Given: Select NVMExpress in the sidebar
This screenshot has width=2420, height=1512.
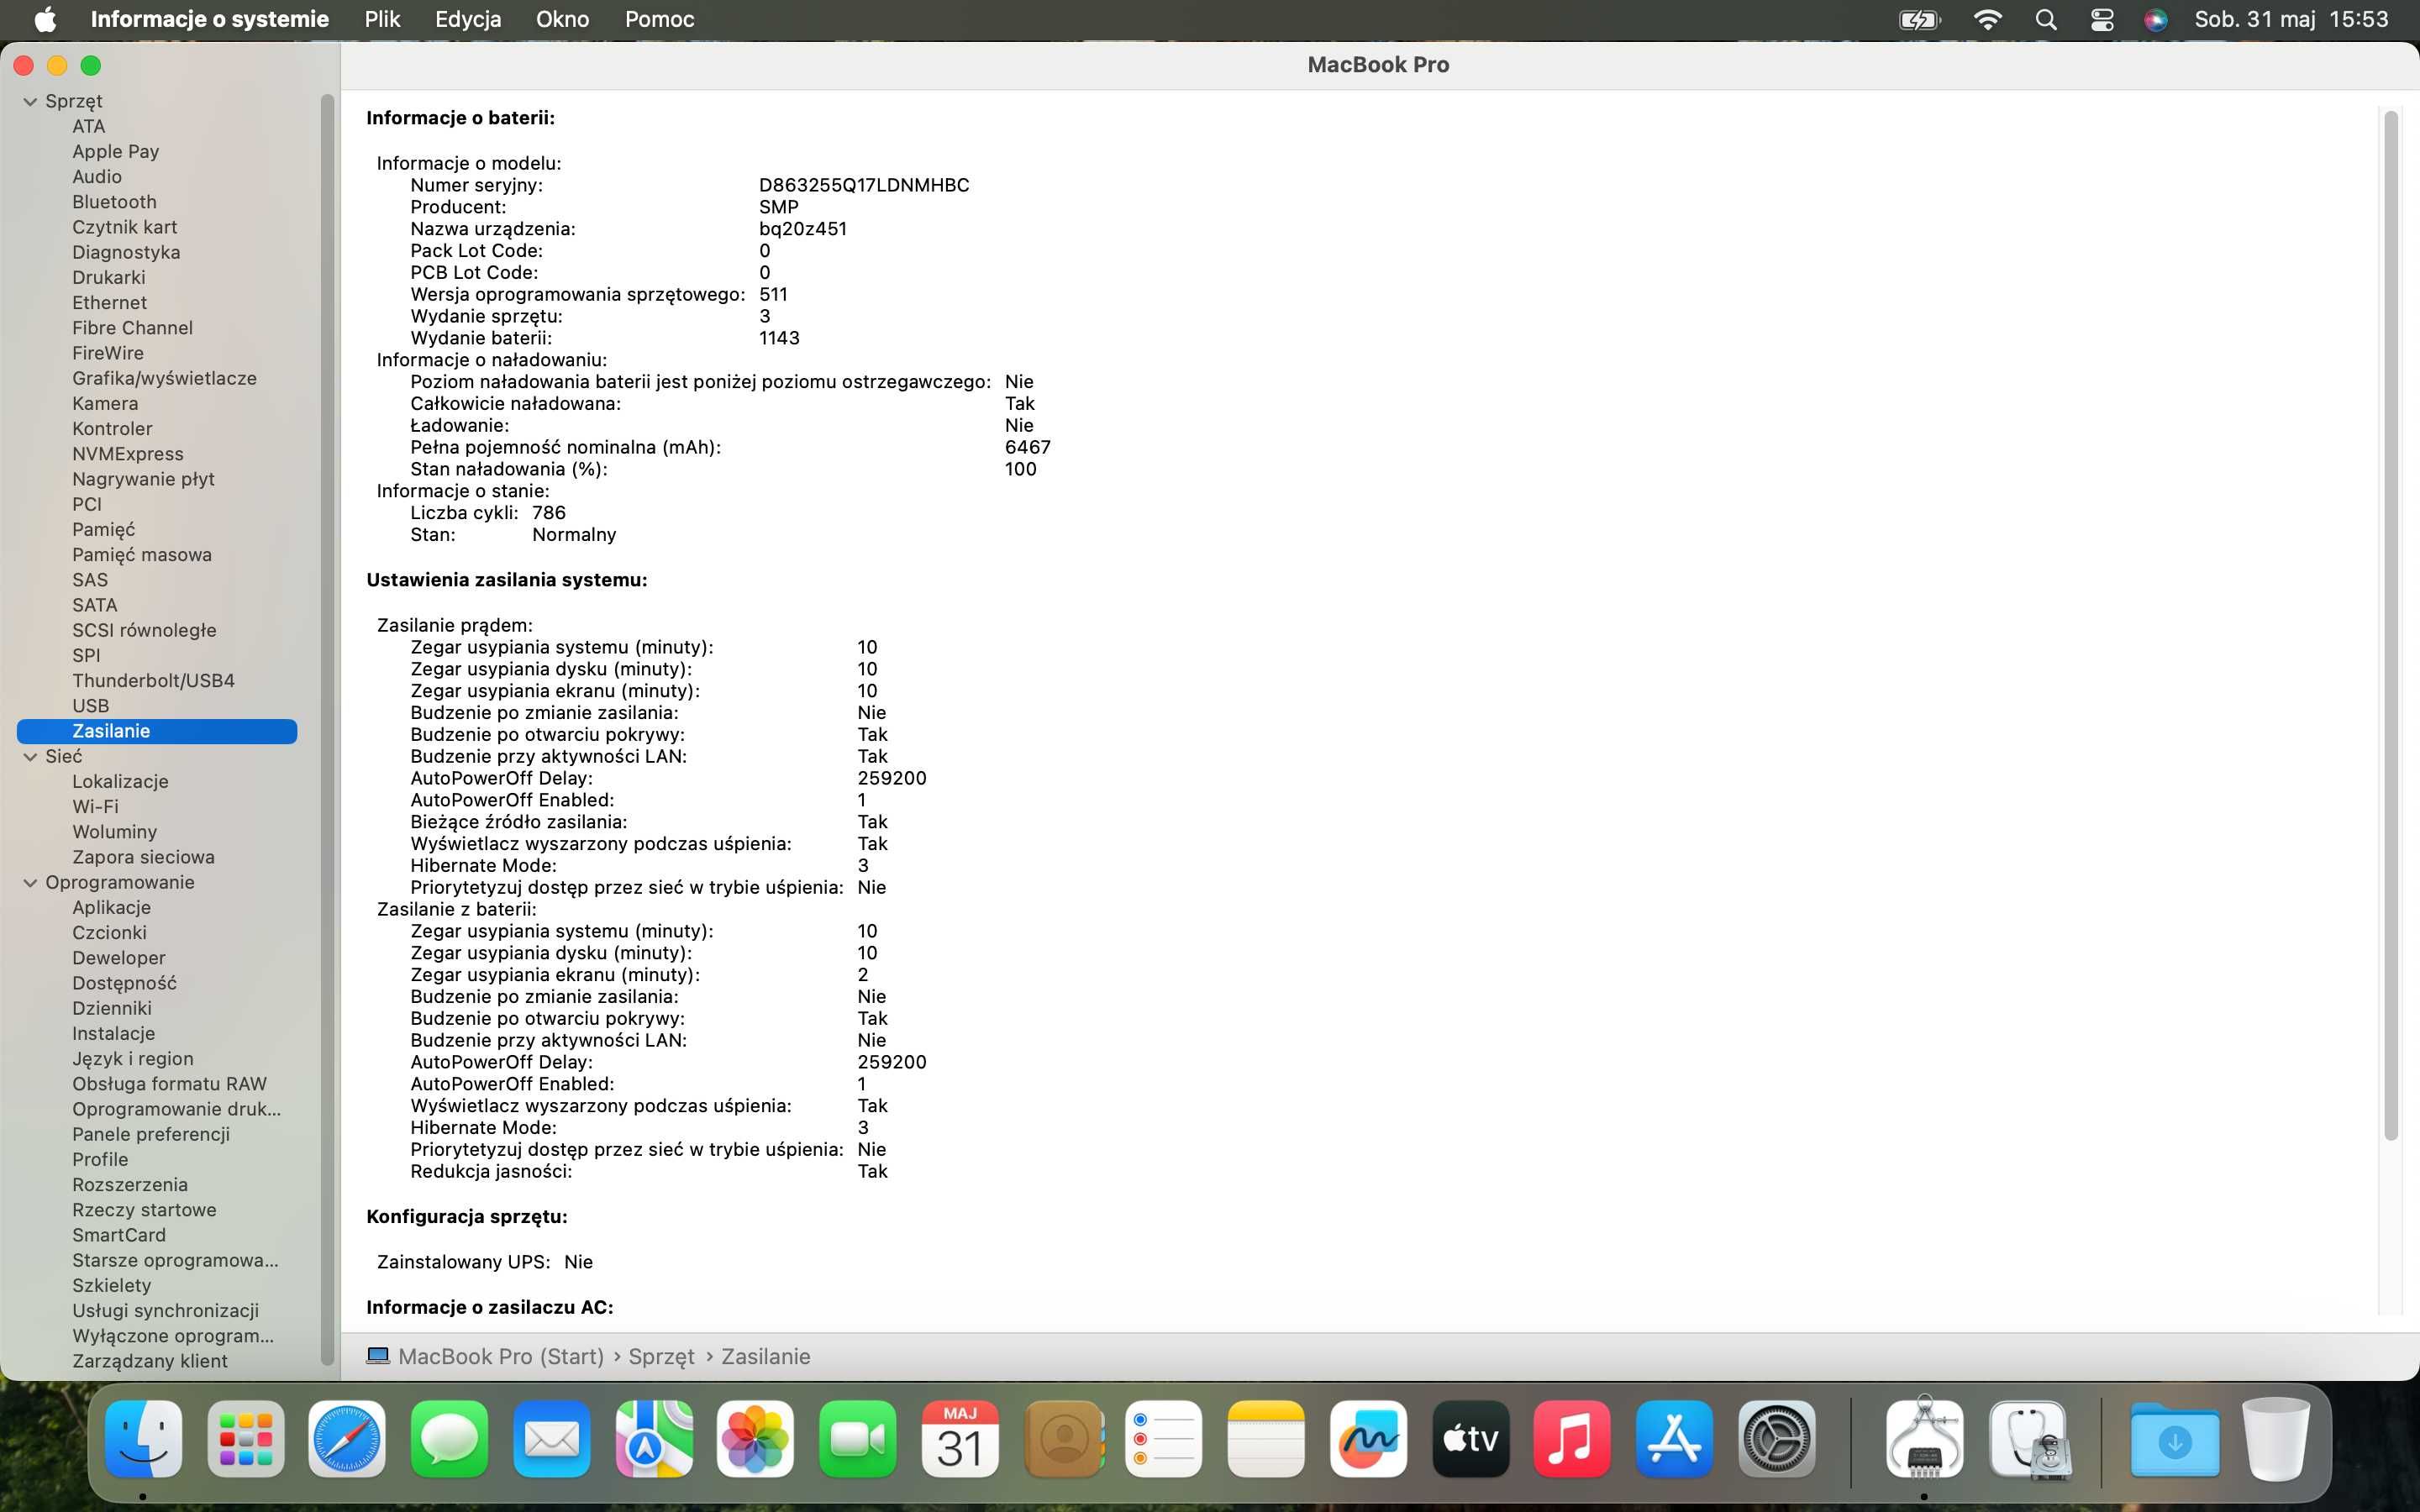Looking at the screenshot, I should pyautogui.click(x=127, y=454).
